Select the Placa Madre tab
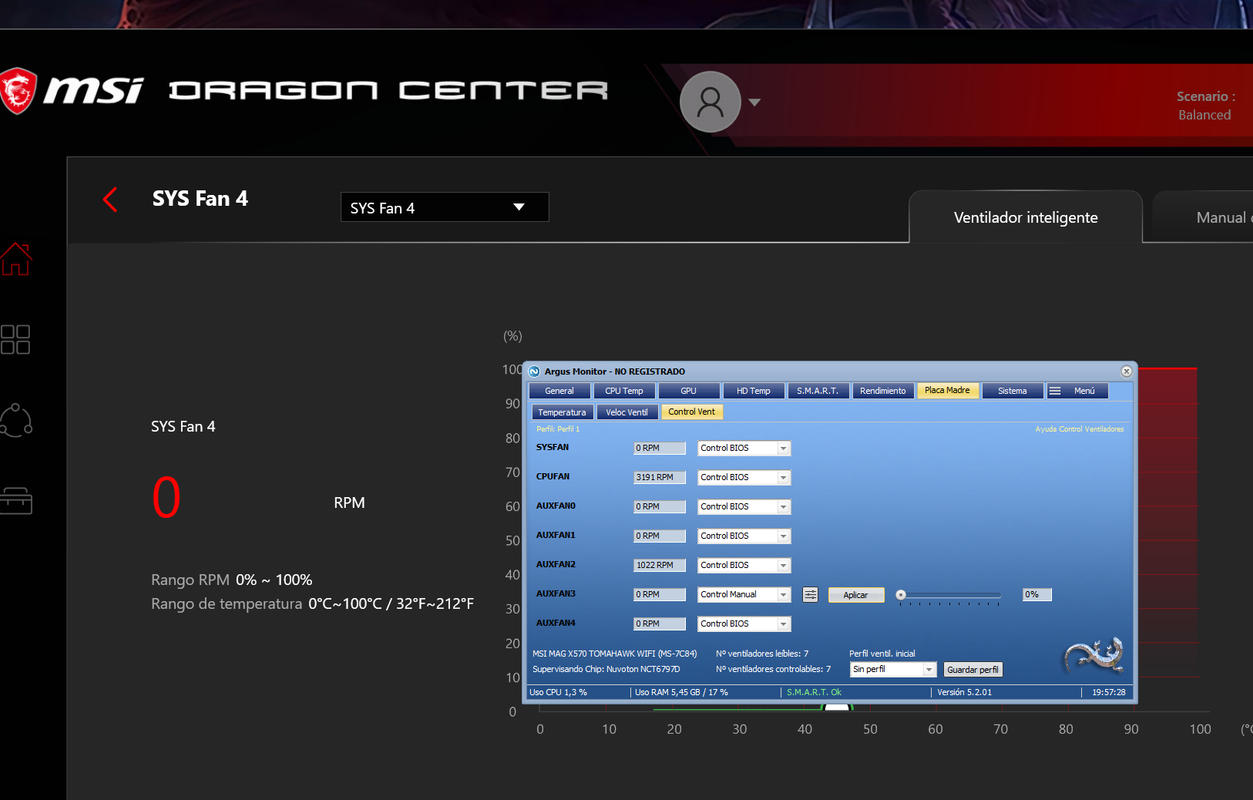 point(947,391)
